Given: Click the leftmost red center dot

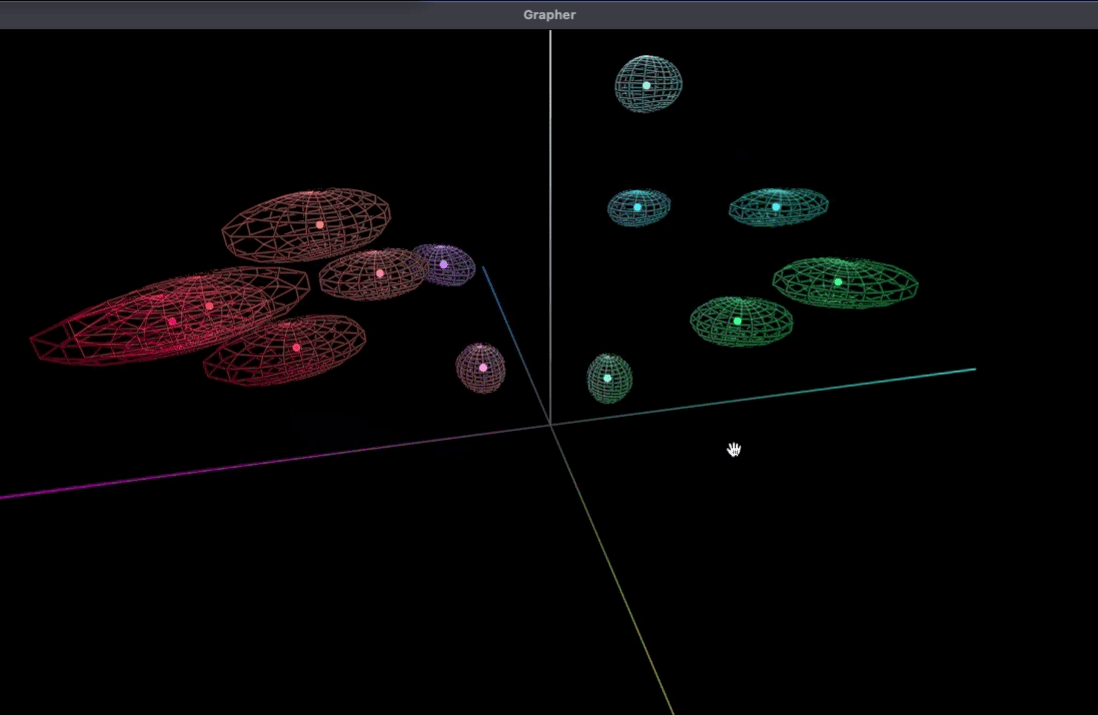Looking at the screenshot, I should (x=172, y=322).
